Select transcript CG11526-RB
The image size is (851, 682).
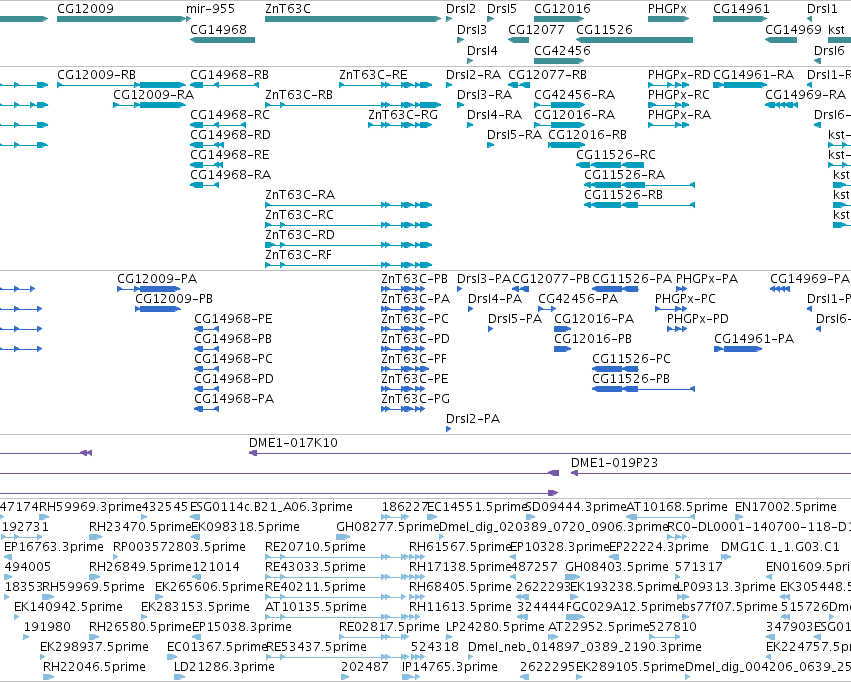624,195
